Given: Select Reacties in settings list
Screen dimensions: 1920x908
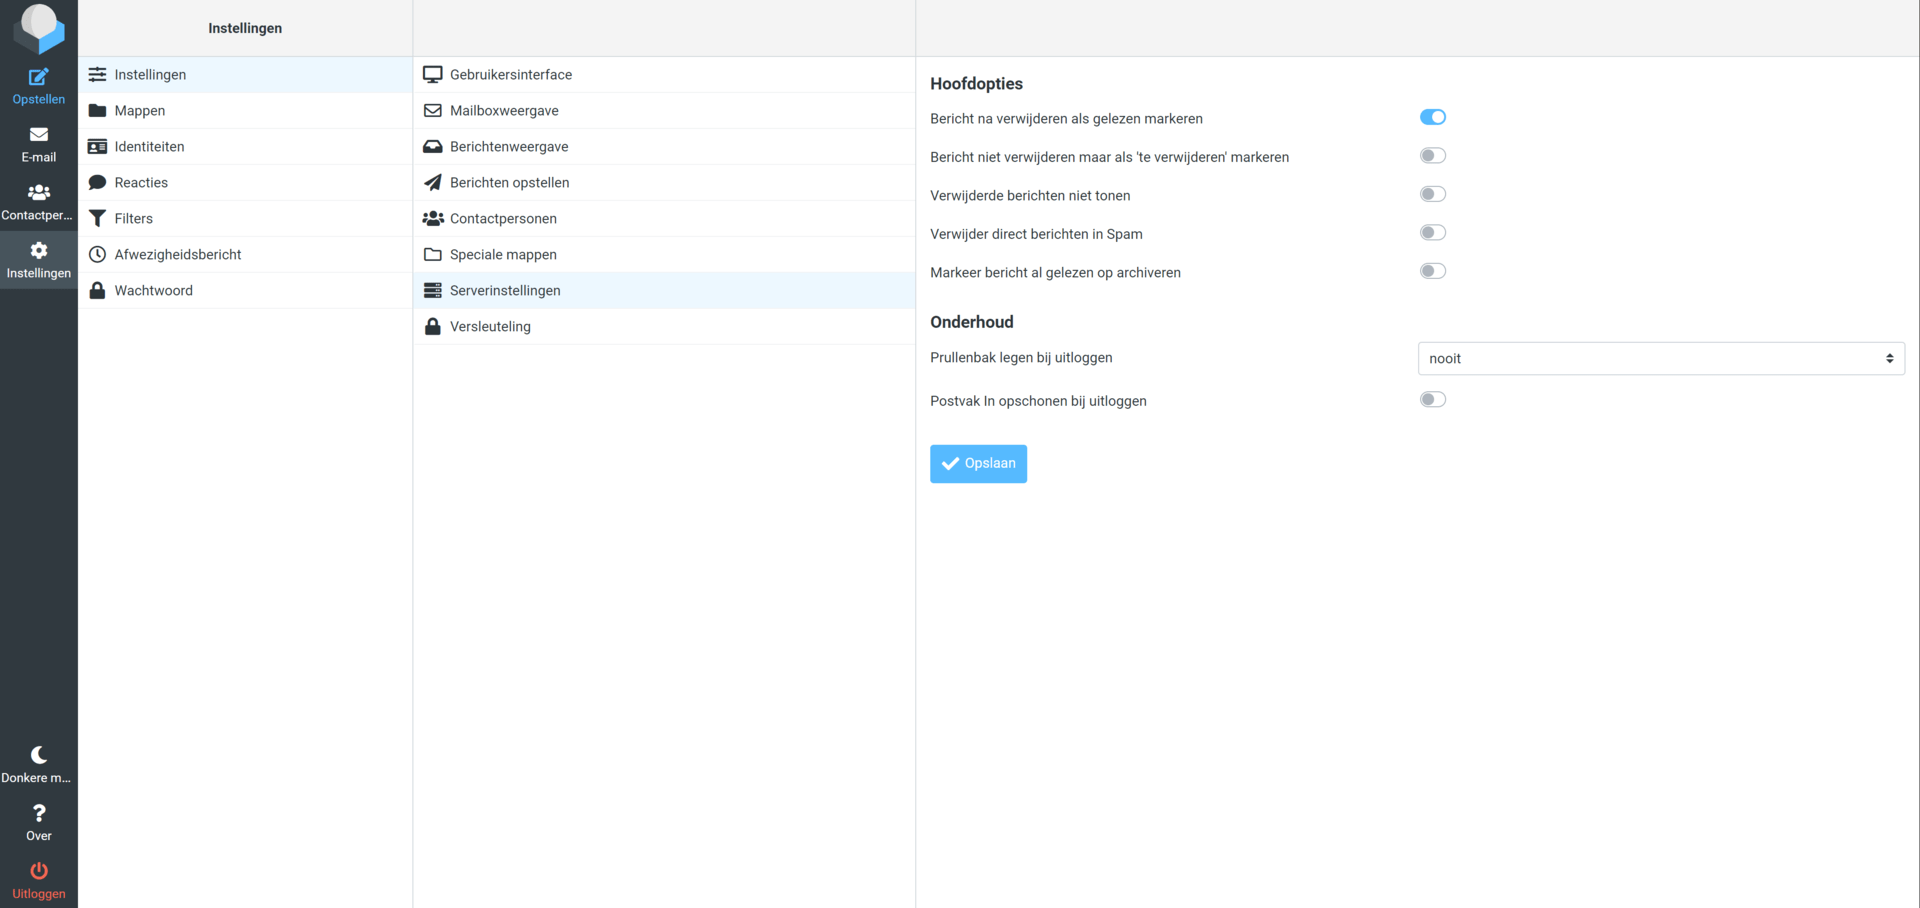Looking at the screenshot, I should [245, 183].
